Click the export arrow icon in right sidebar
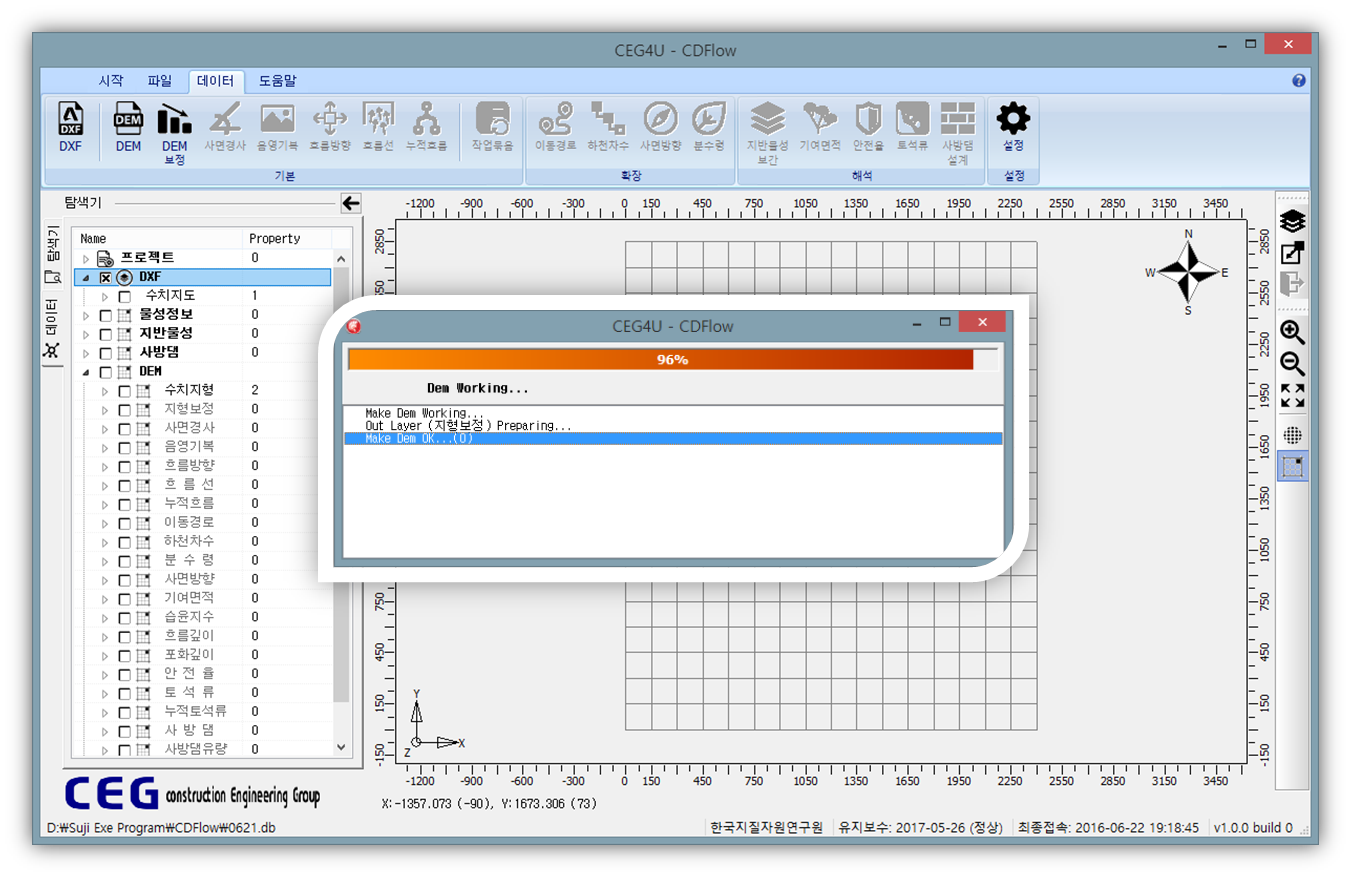This screenshot has width=1351, height=877. [x=1293, y=283]
